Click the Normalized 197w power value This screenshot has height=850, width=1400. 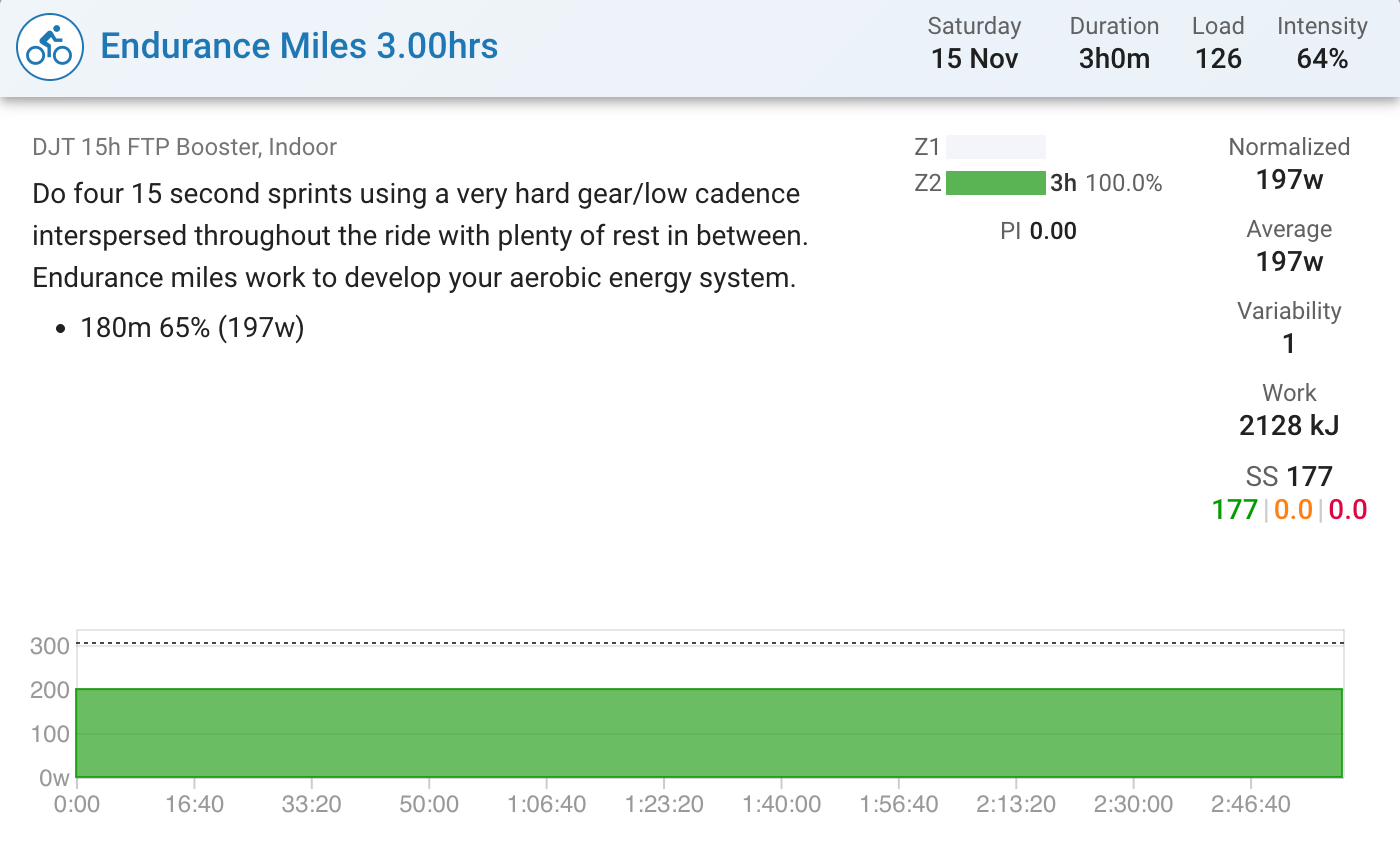tap(1289, 180)
